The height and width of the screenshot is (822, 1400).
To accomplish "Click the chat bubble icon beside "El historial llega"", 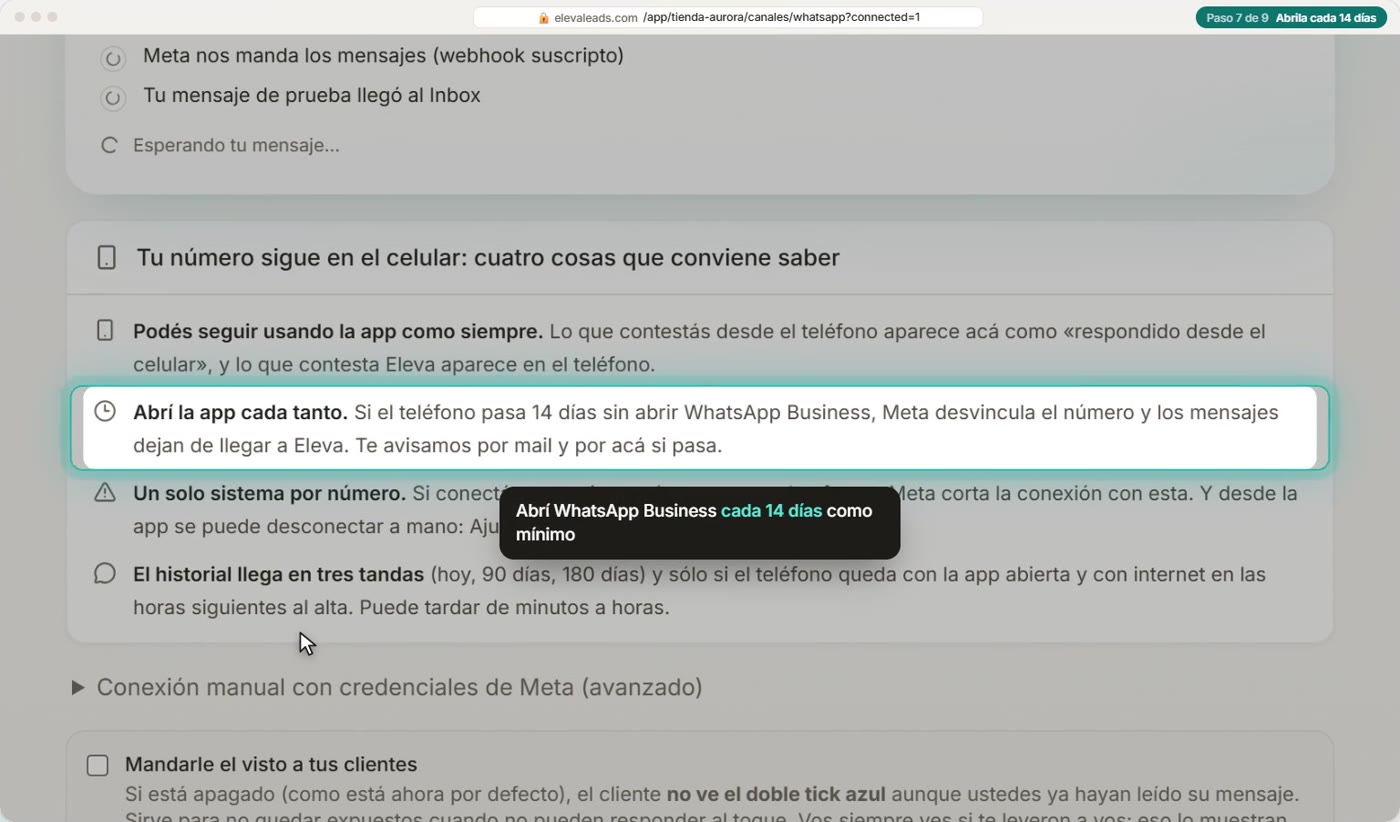I will click(x=105, y=574).
